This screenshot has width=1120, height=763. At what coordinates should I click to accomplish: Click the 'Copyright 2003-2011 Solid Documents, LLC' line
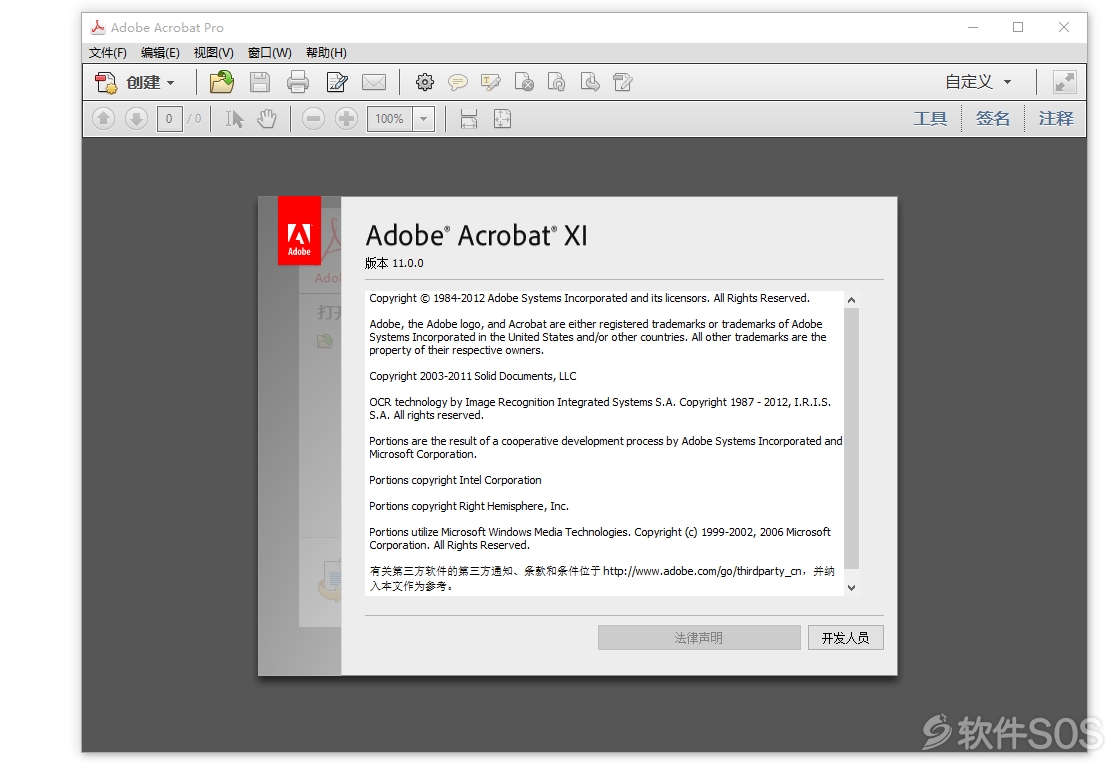[x=473, y=376]
